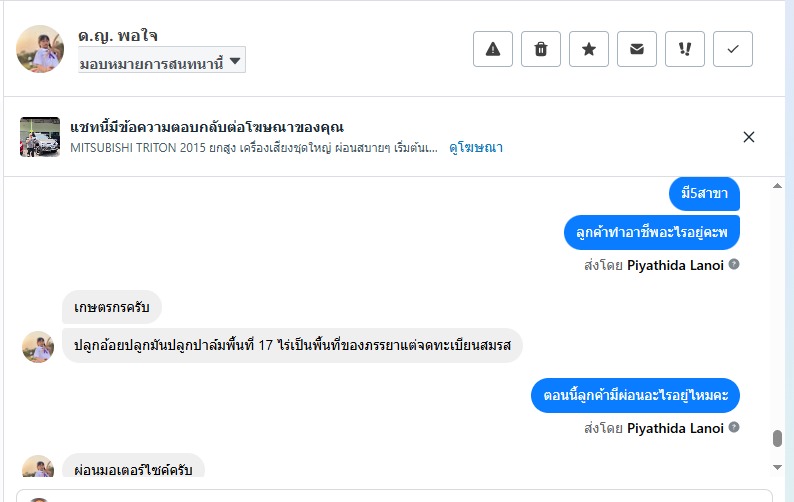
Task: Click the message bubble เกษตรกรครับ
Action: (x=112, y=307)
